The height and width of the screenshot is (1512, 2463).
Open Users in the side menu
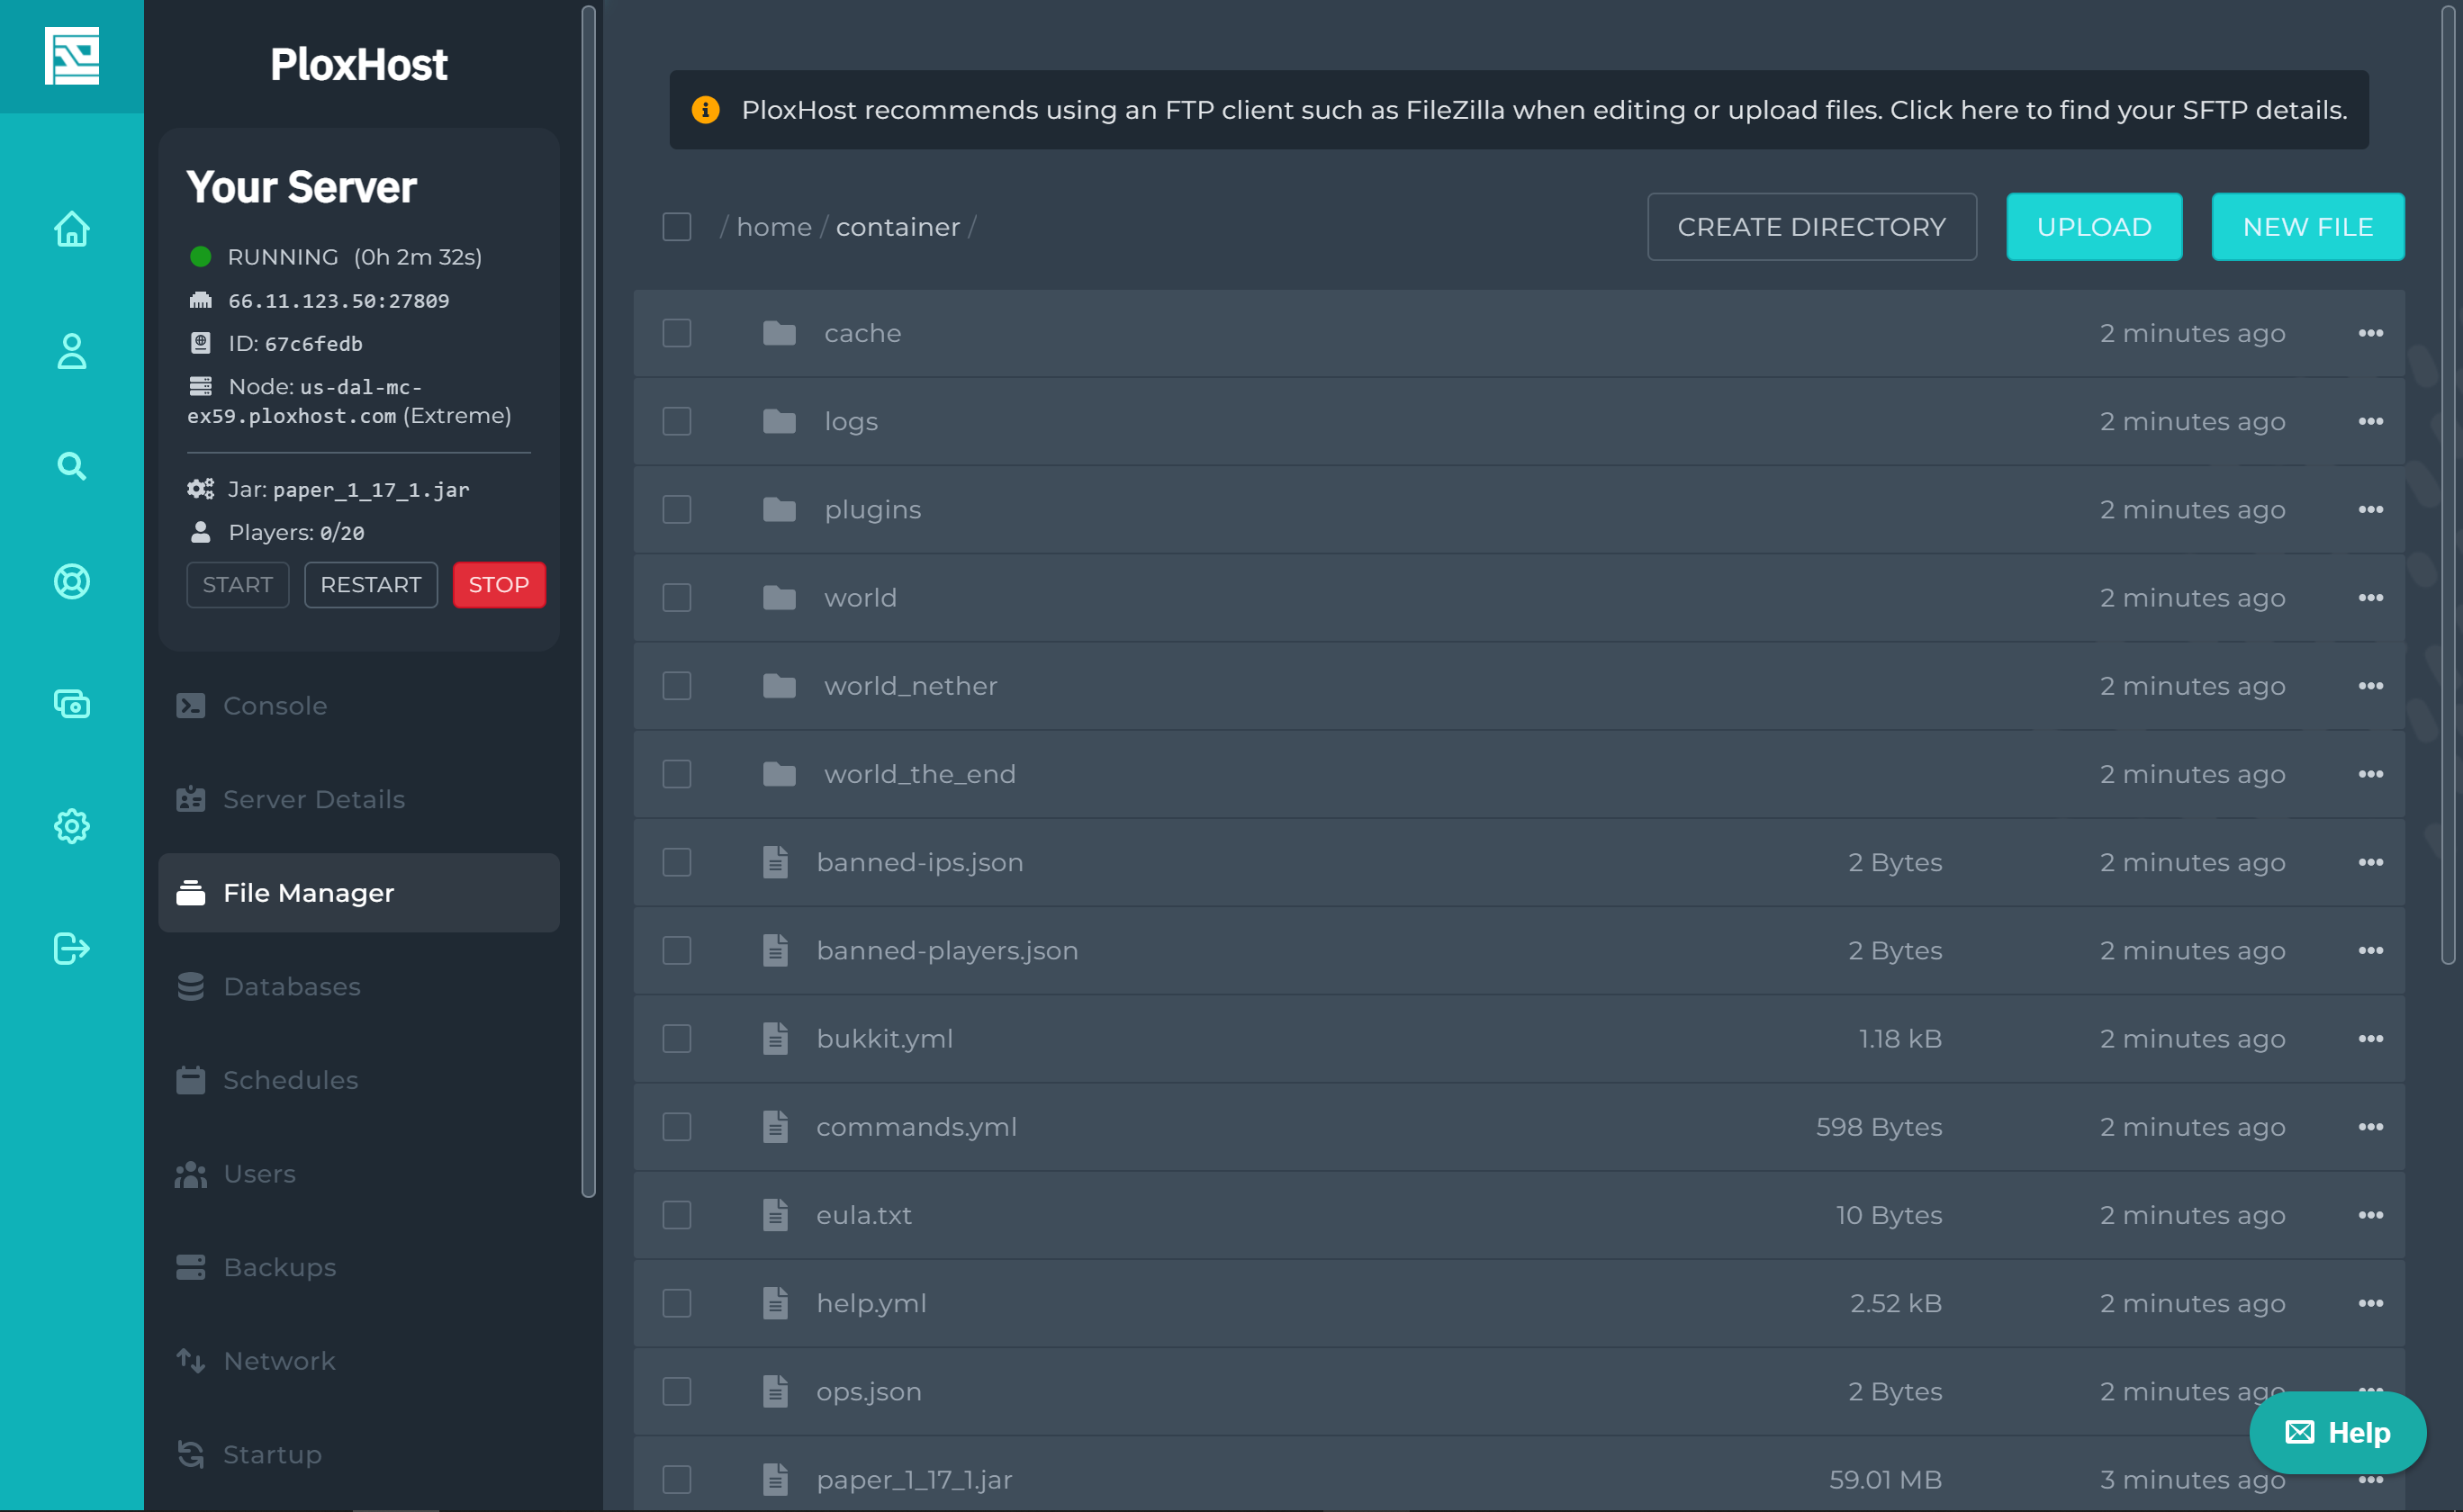pos(359,1174)
